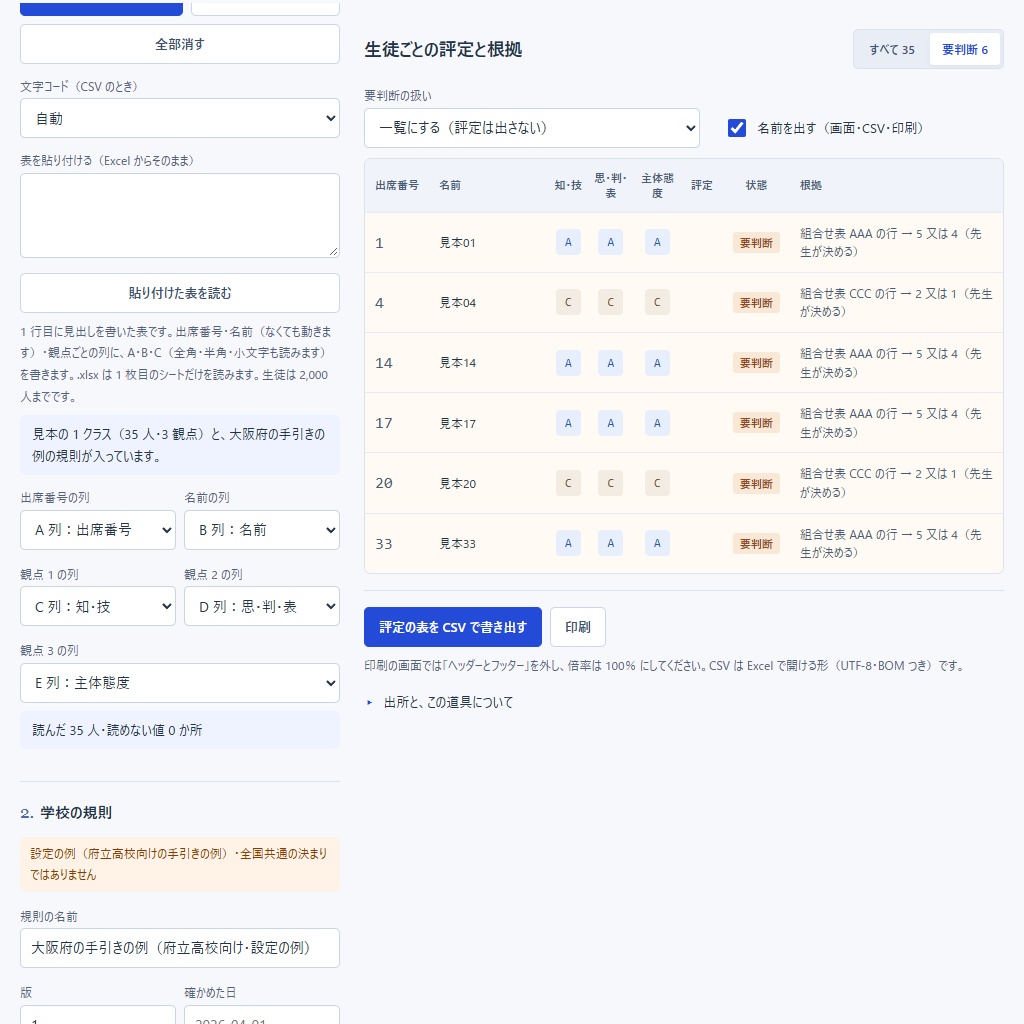Click the name cell 見本20
The height and width of the screenshot is (1024, 1024).
(457, 483)
